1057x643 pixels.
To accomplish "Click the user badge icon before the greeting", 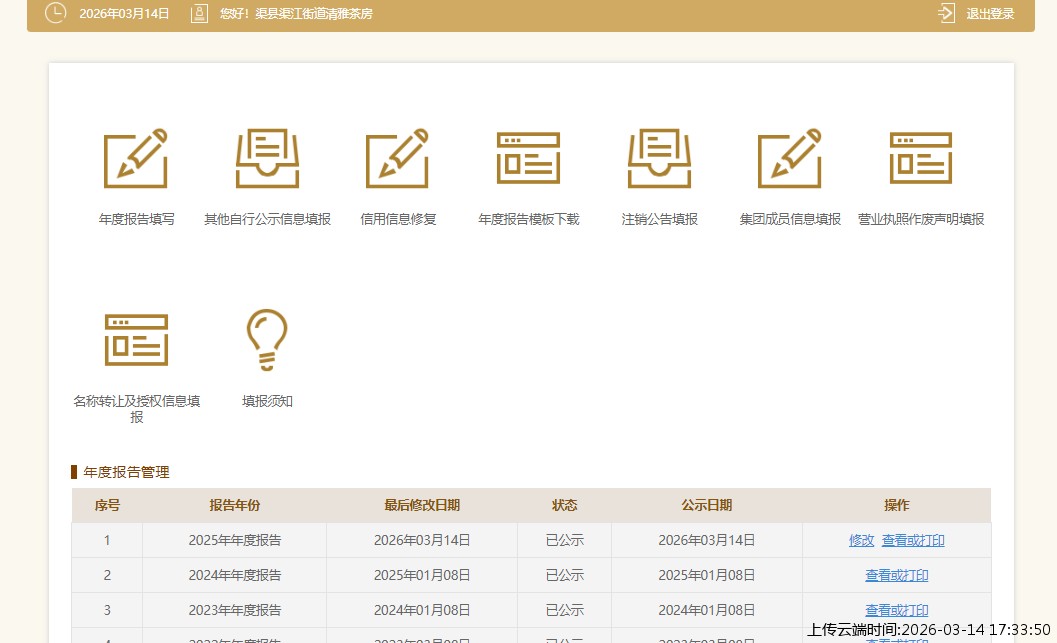I will [199, 14].
